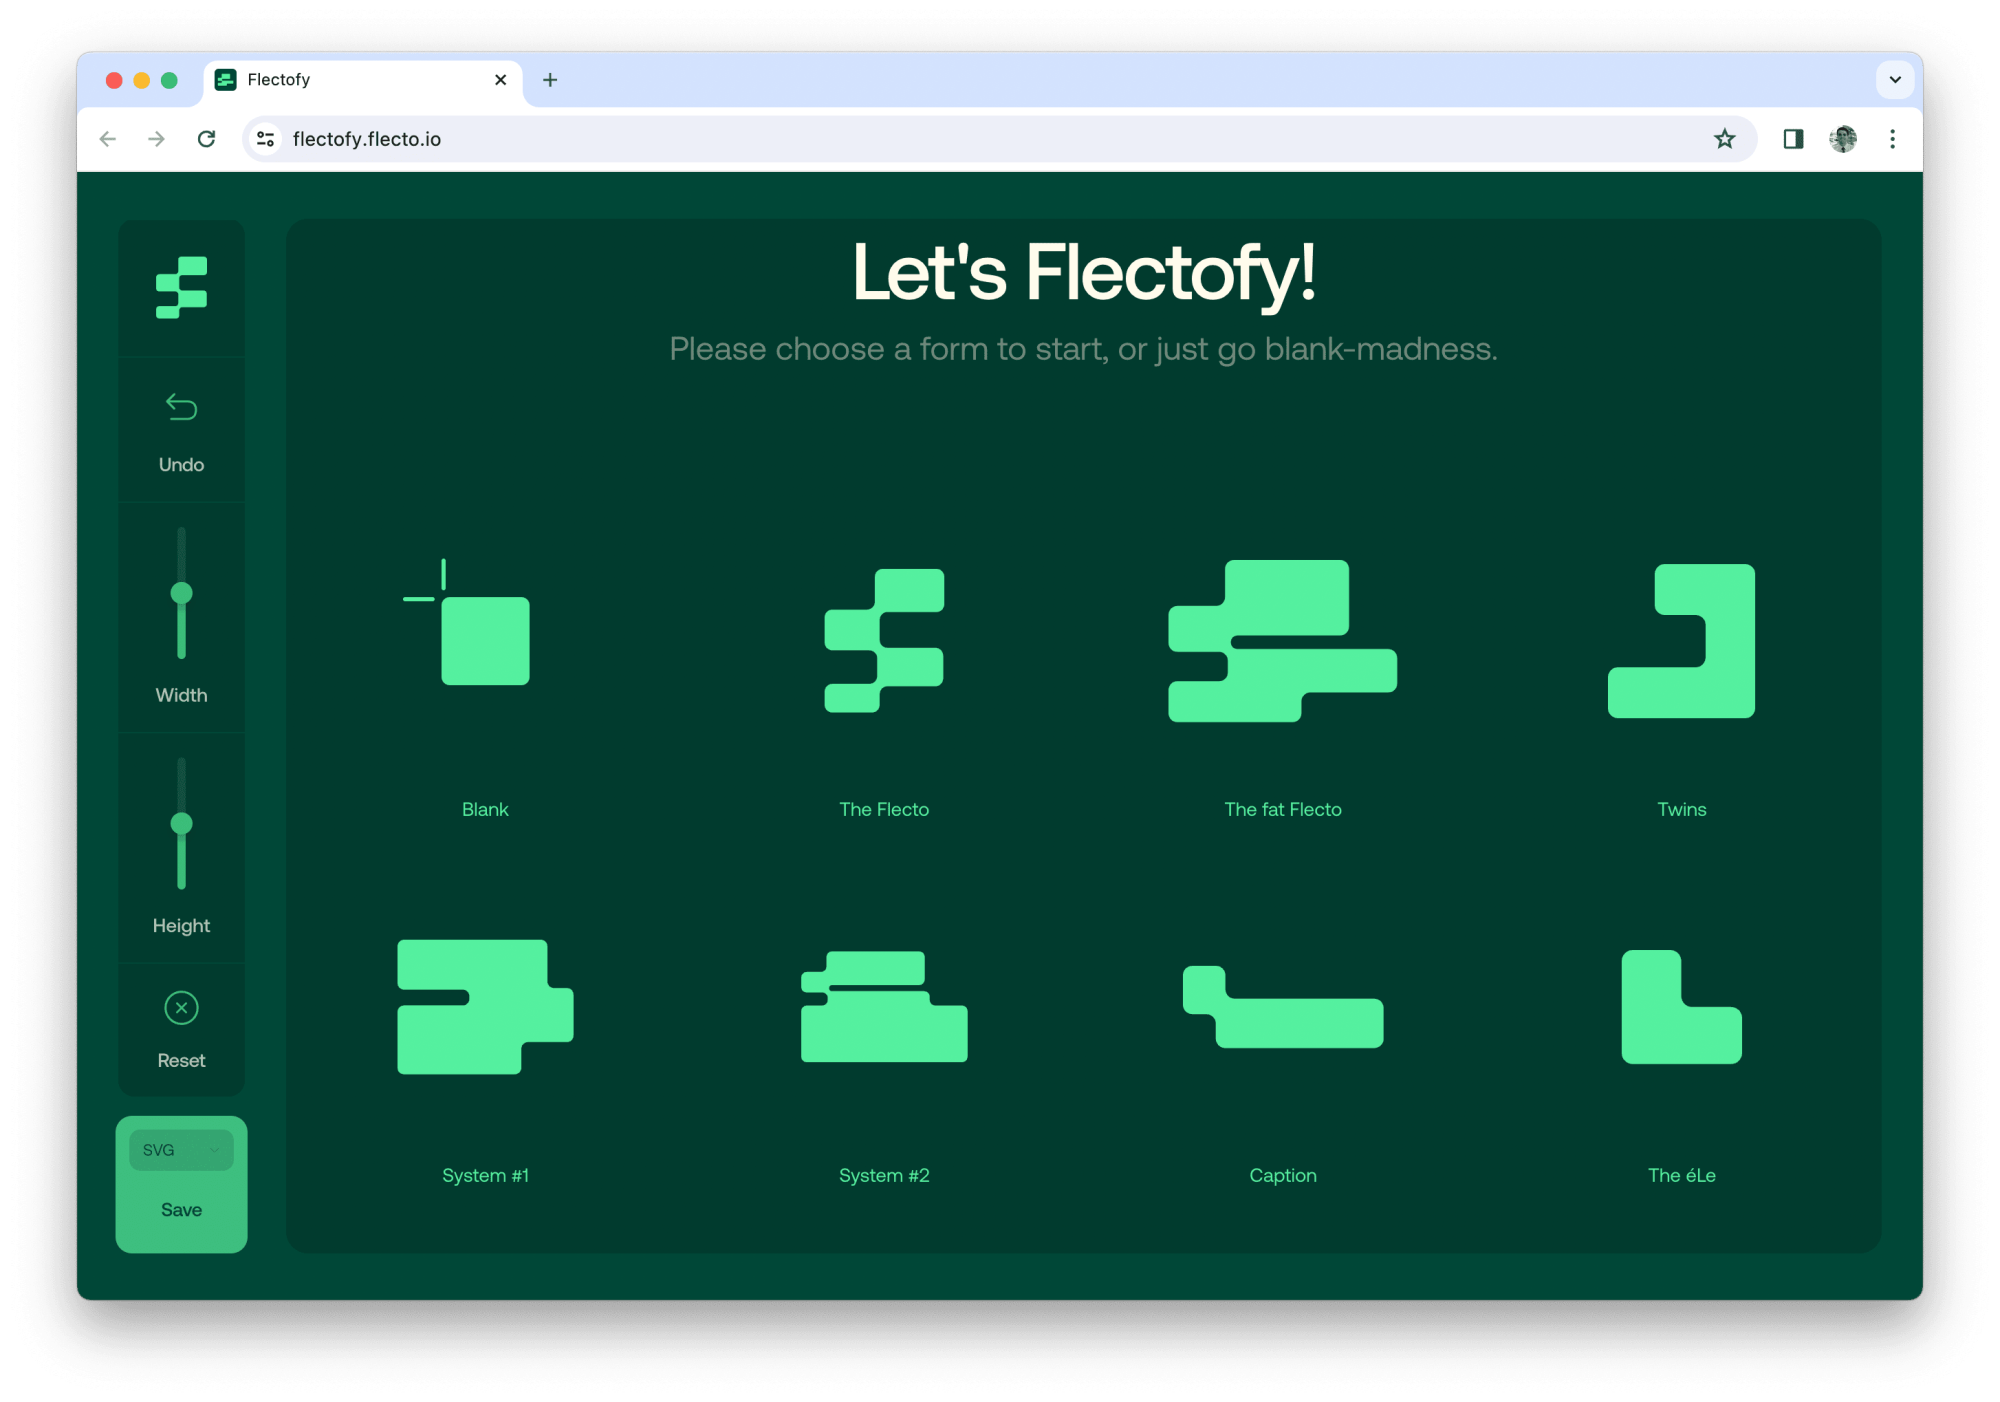Click the Save button

(181, 1210)
